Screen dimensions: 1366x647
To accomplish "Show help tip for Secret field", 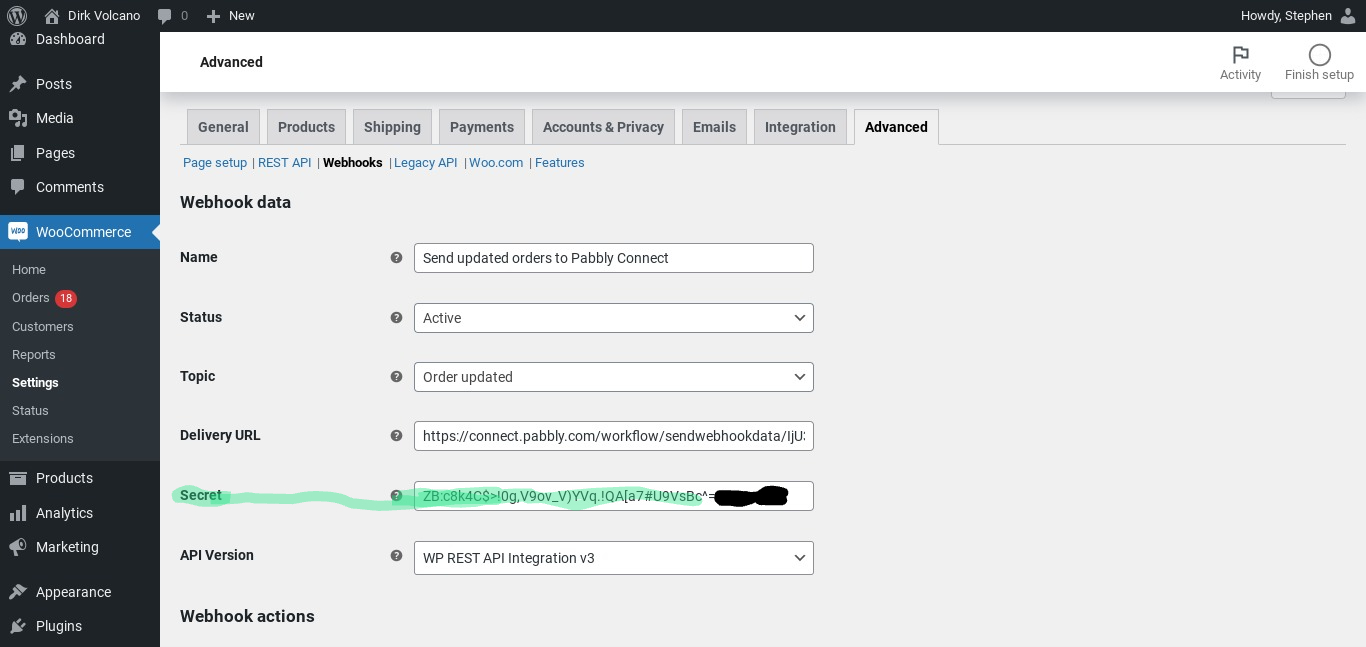I will click(x=396, y=496).
